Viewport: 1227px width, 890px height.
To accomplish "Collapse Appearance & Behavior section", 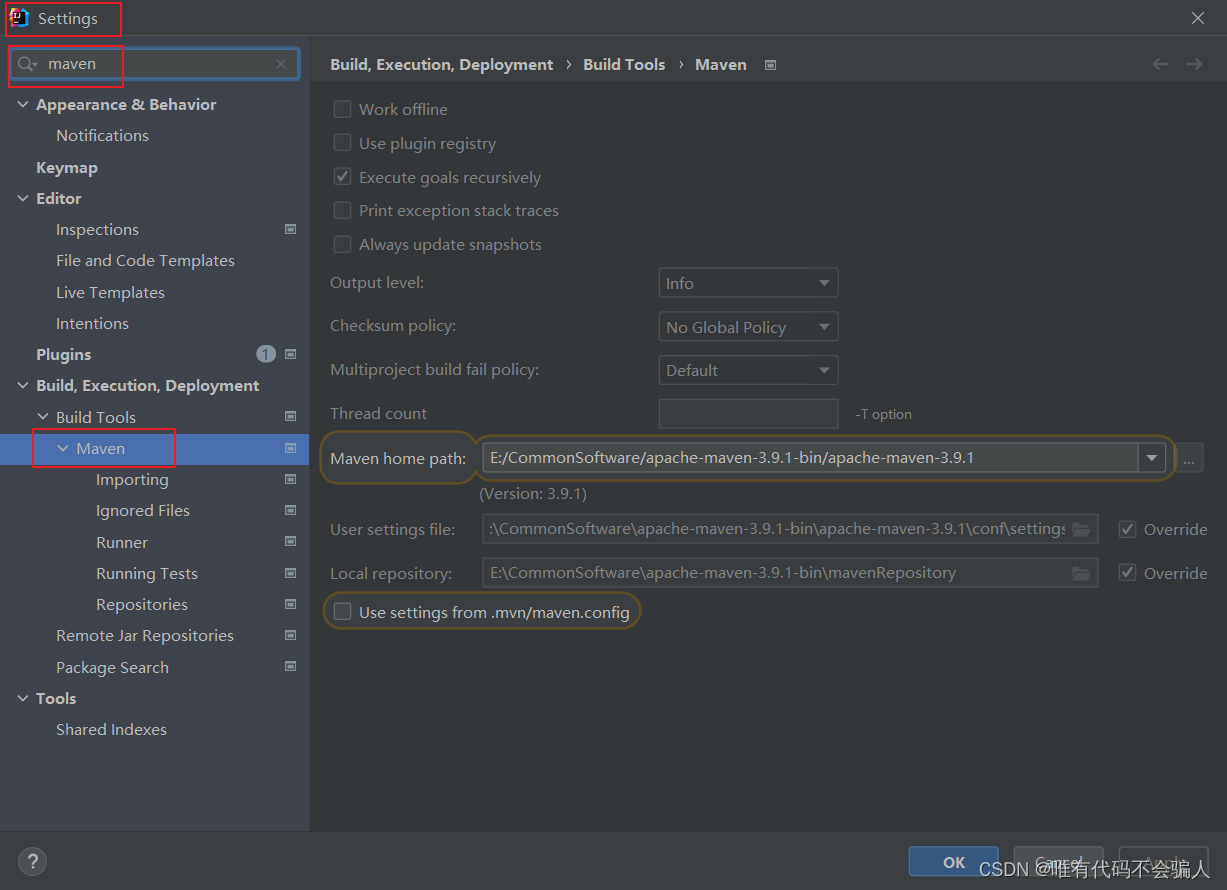I will click(x=23, y=104).
